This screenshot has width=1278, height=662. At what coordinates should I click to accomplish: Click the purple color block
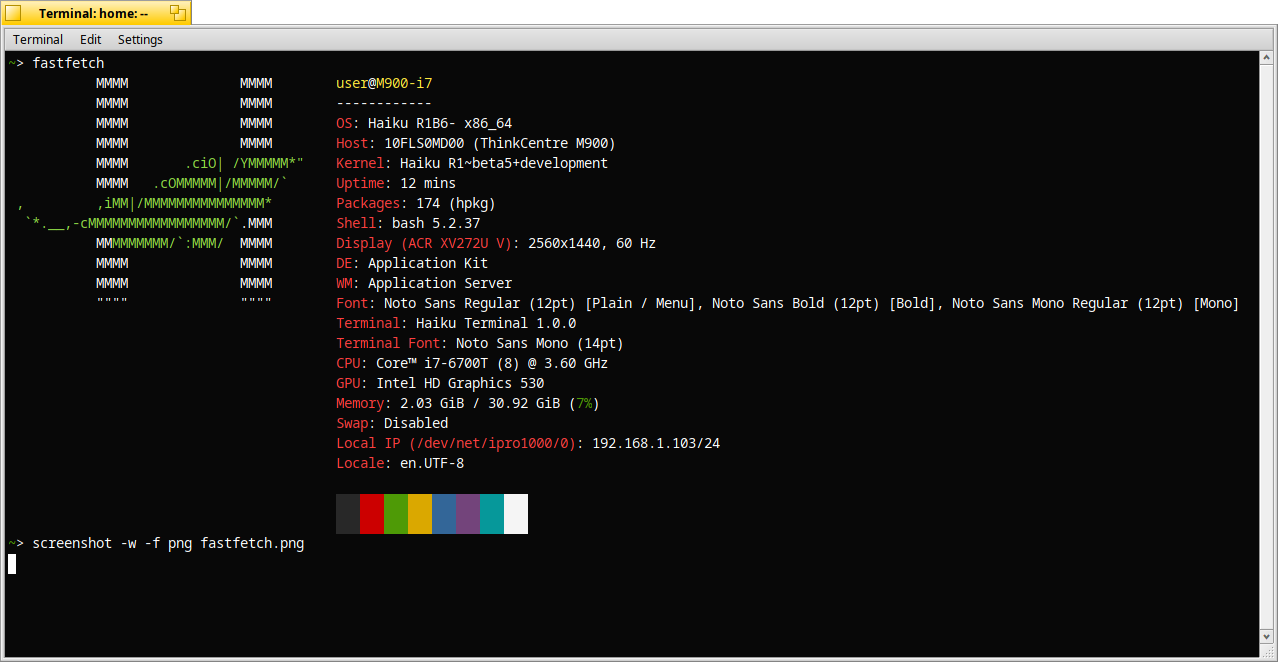pyautogui.click(x=468, y=514)
